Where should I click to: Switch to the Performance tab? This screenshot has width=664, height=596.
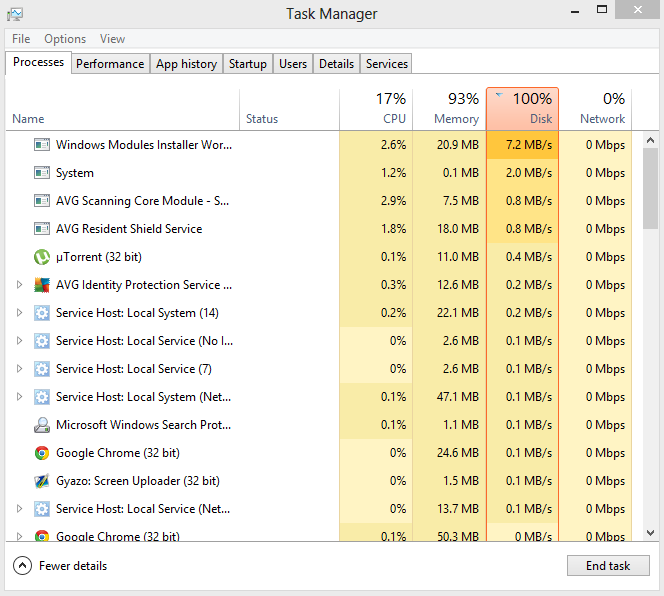point(110,64)
